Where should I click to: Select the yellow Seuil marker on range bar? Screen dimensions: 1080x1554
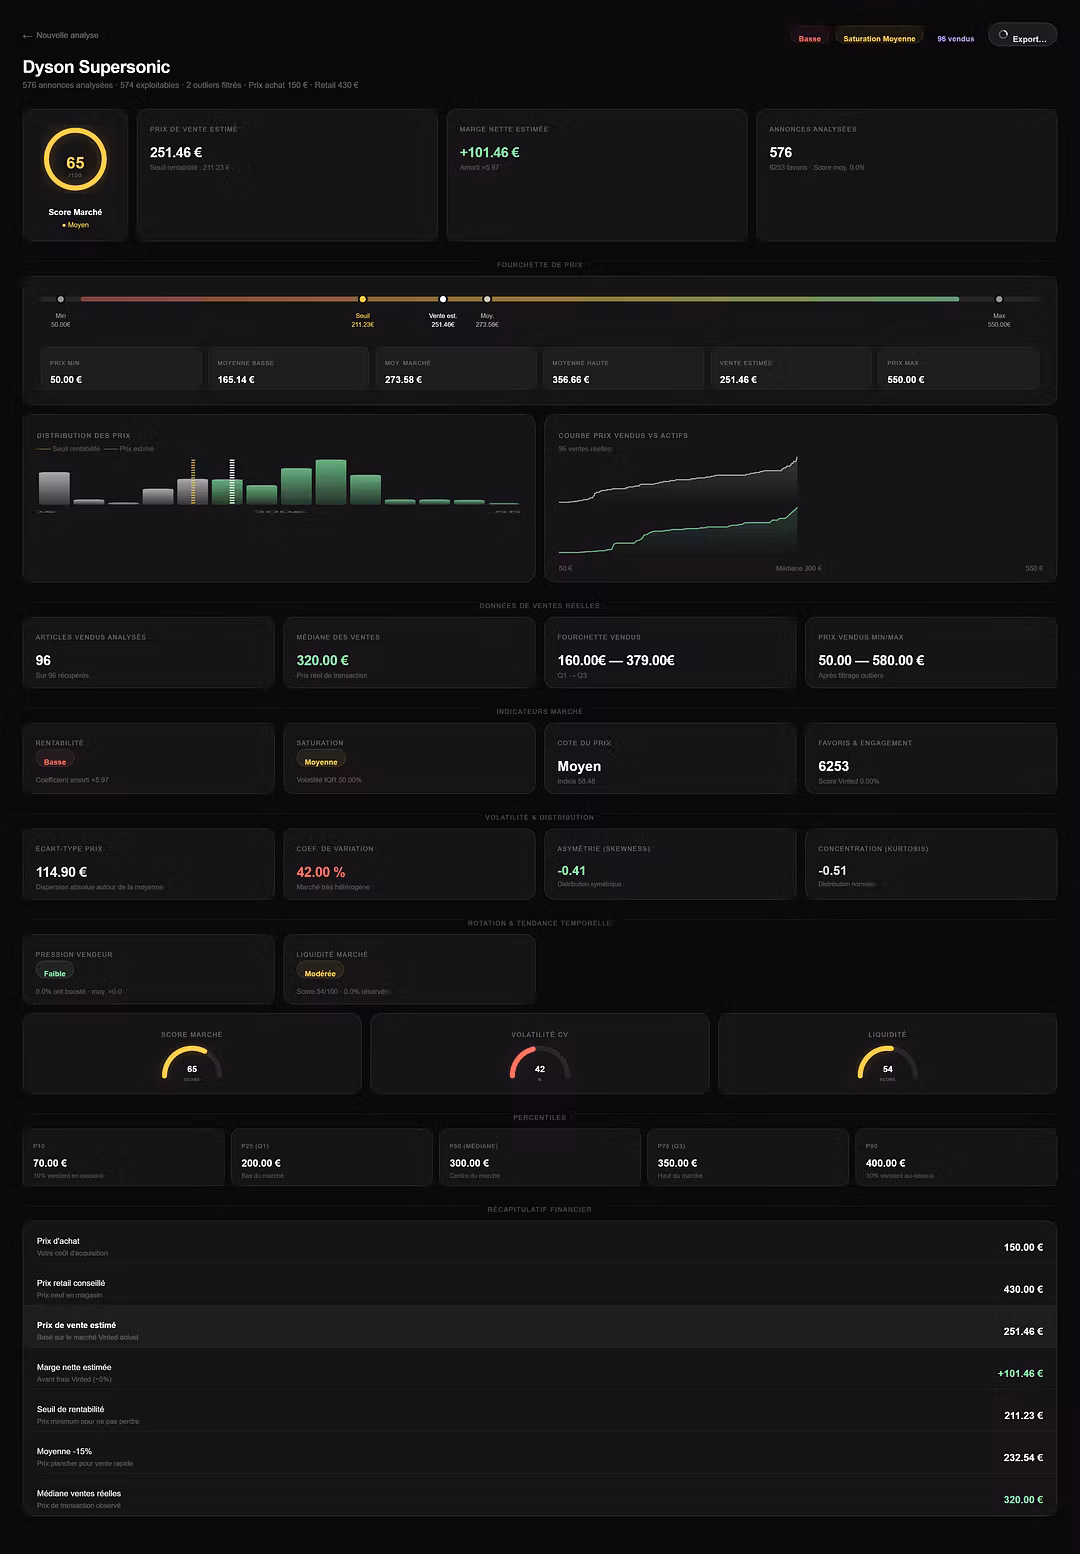click(x=362, y=299)
